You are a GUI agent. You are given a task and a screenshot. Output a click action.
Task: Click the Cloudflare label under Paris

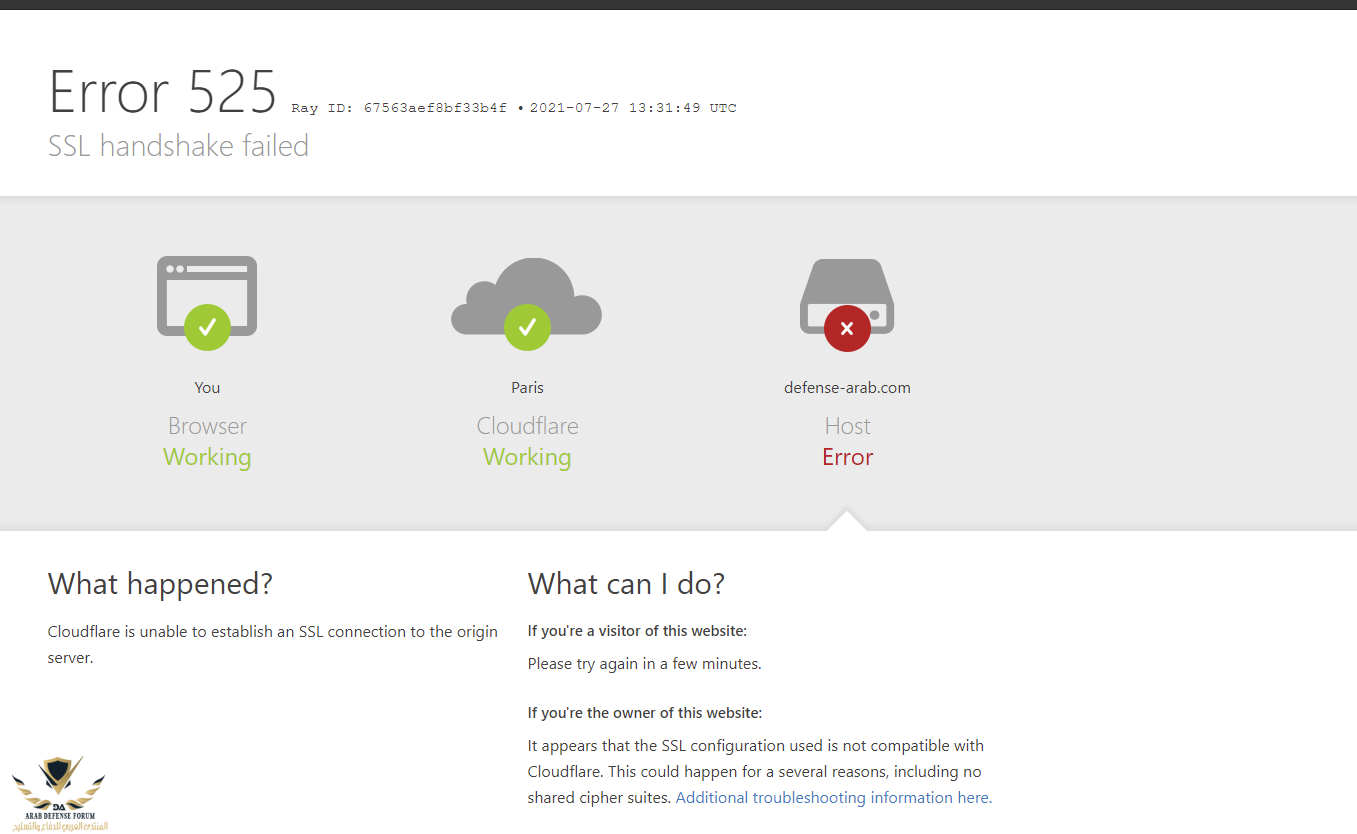coord(527,426)
